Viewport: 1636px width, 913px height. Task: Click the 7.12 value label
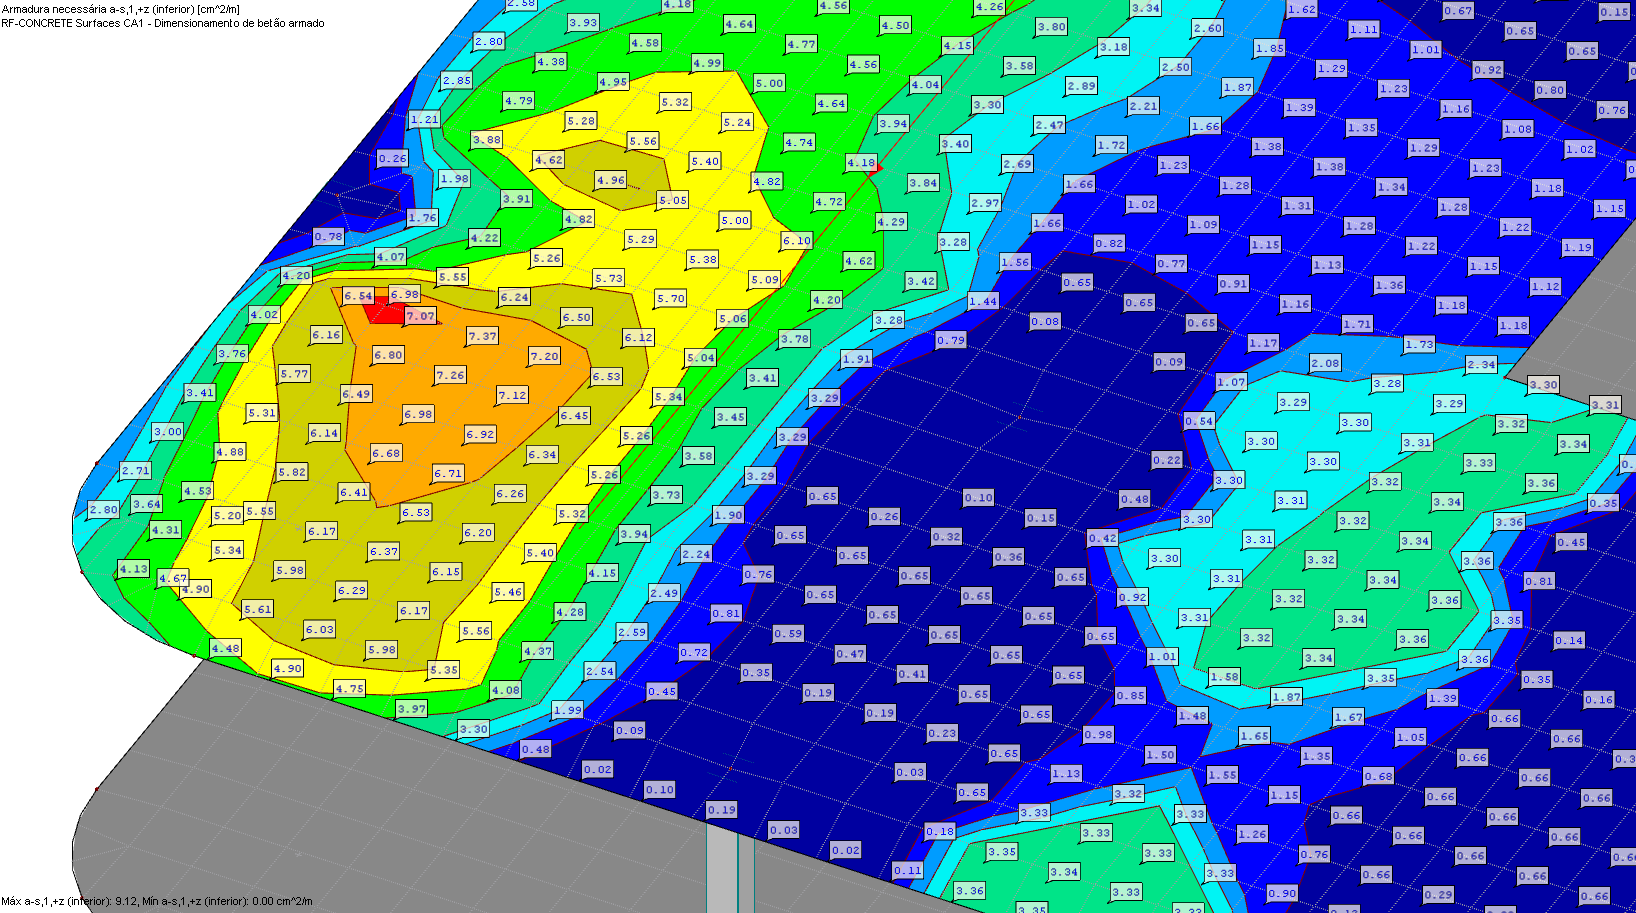pyautogui.click(x=513, y=395)
